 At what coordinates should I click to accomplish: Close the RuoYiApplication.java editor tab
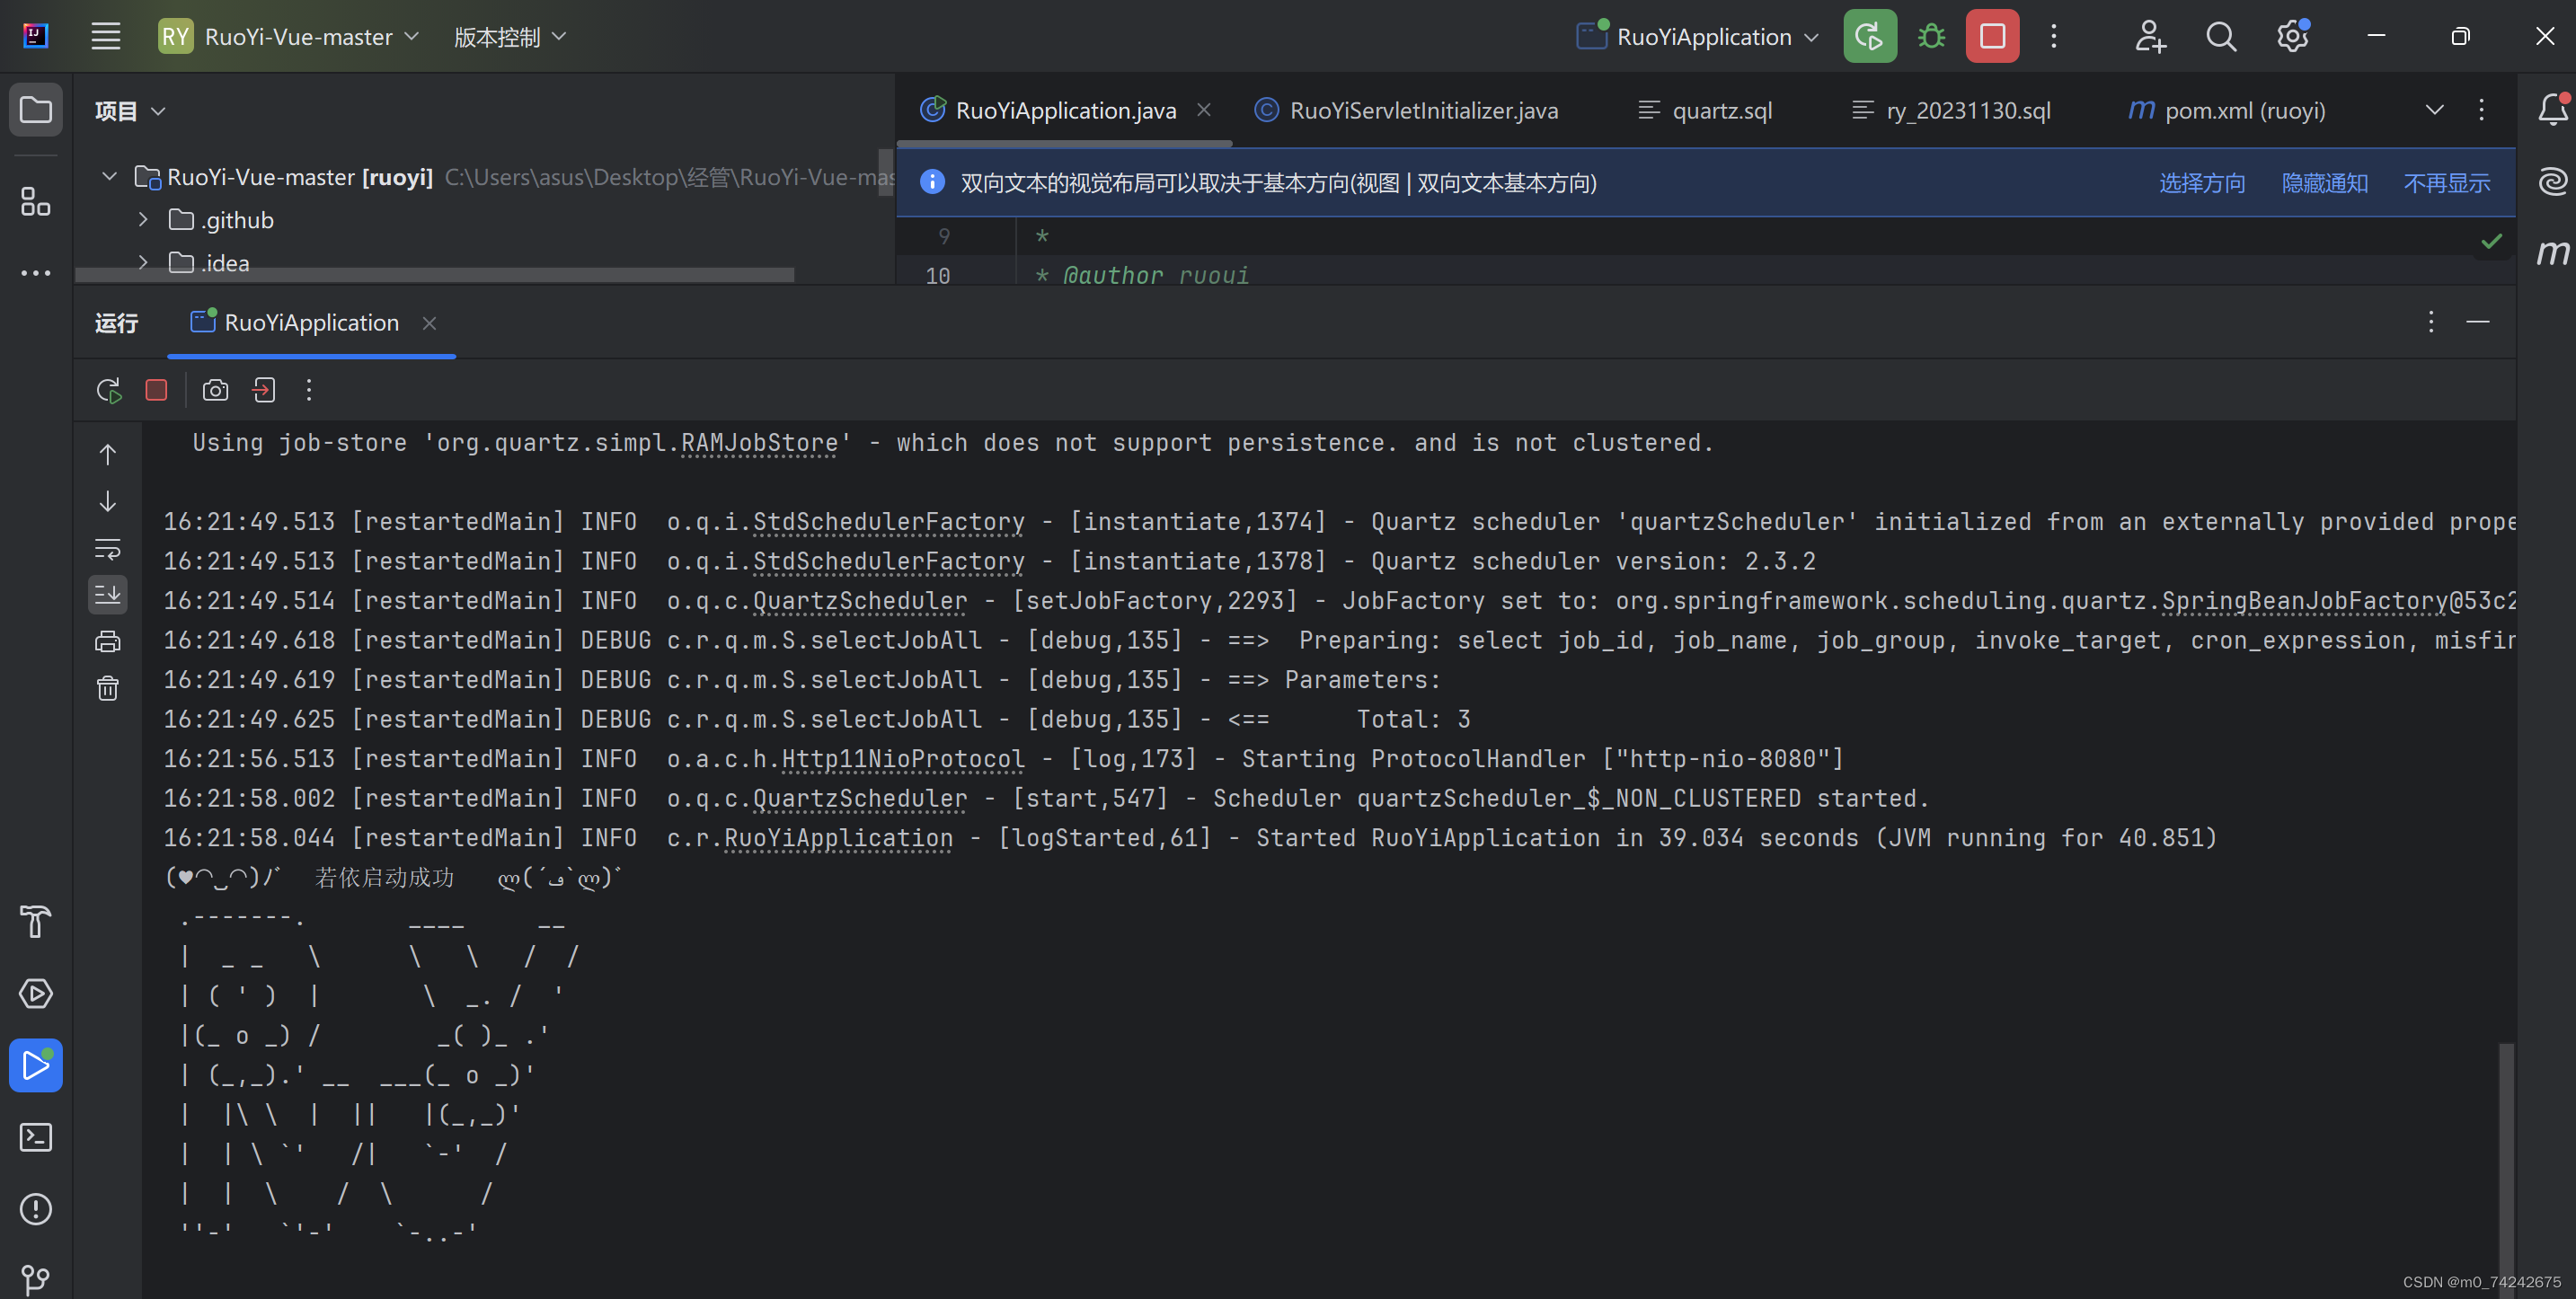click(1204, 110)
